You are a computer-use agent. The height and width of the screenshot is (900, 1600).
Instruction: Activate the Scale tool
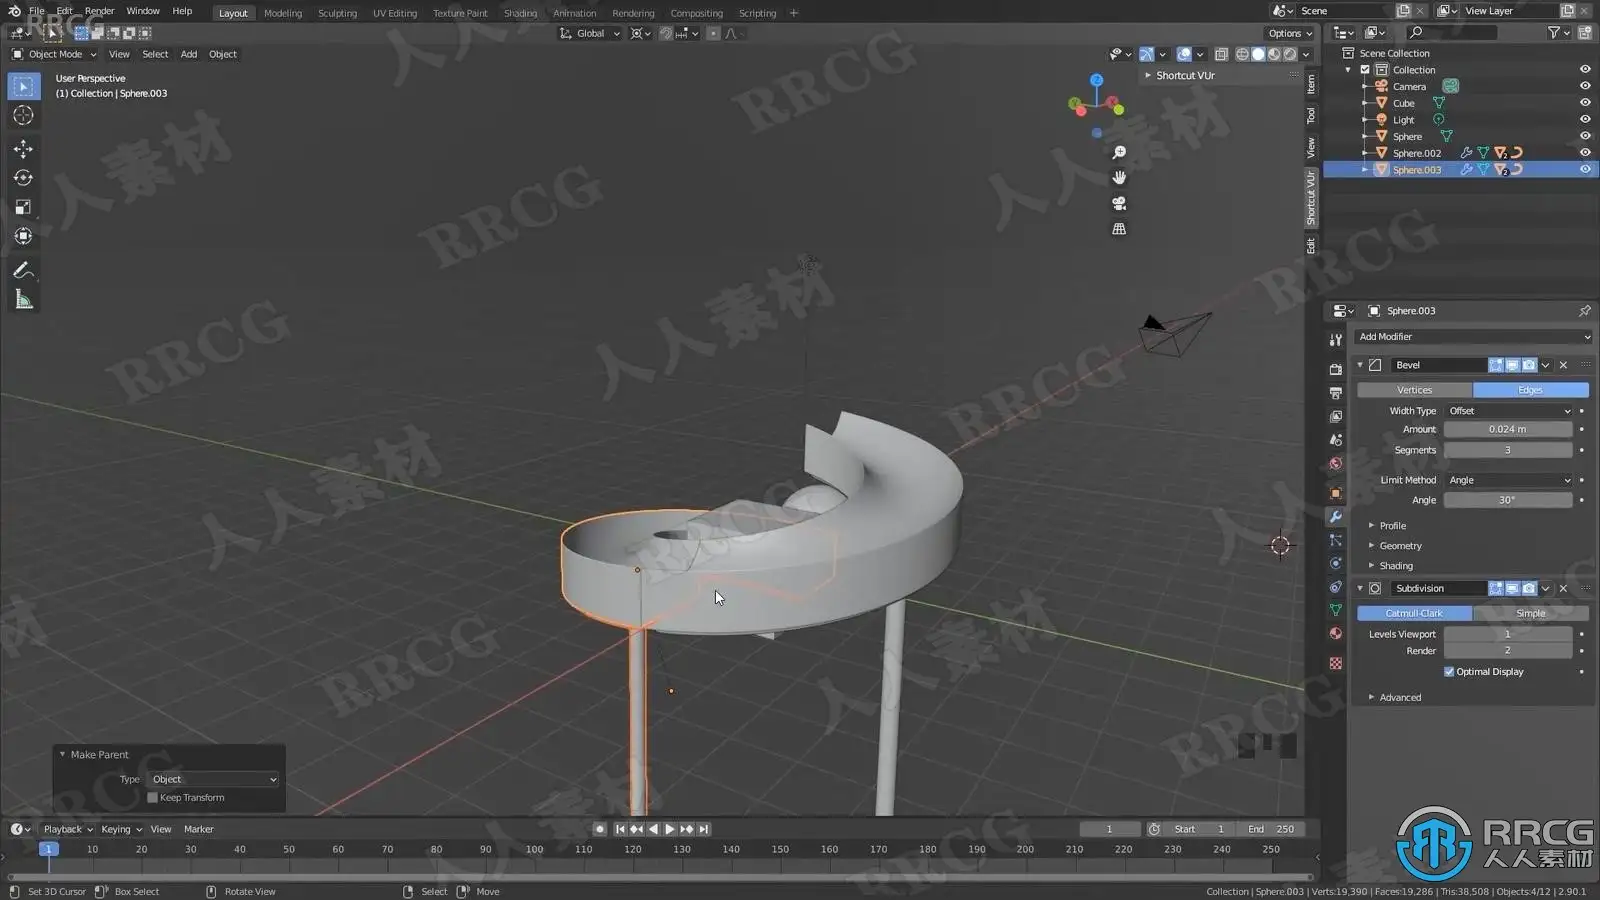click(23, 207)
